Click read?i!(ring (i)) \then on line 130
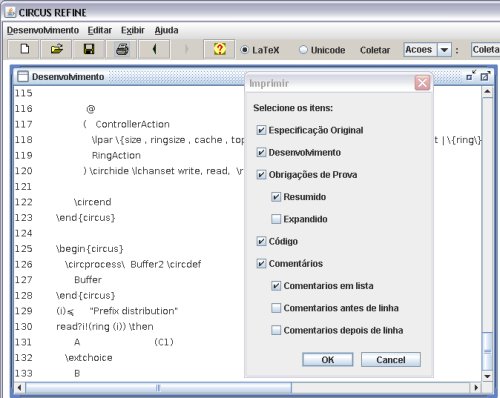 [105, 326]
